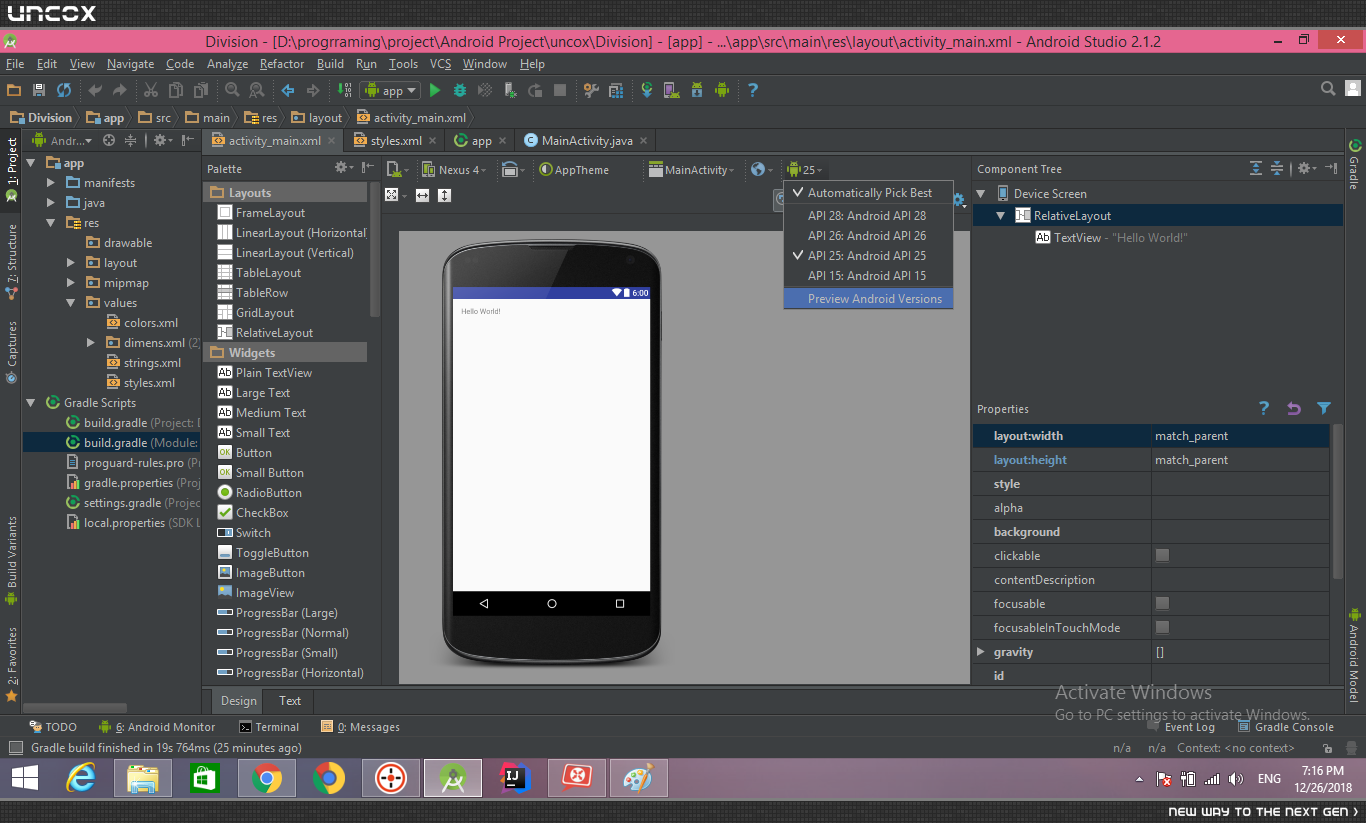Open the Terminal tool window
This screenshot has width=1366, height=823.
(x=268, y=727)
